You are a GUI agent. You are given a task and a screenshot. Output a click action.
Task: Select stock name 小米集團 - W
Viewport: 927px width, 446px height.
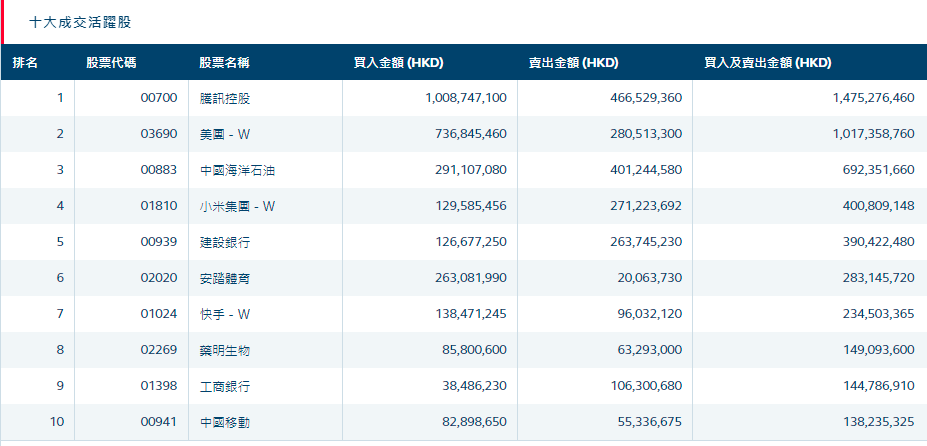click(x=238, y=206)
